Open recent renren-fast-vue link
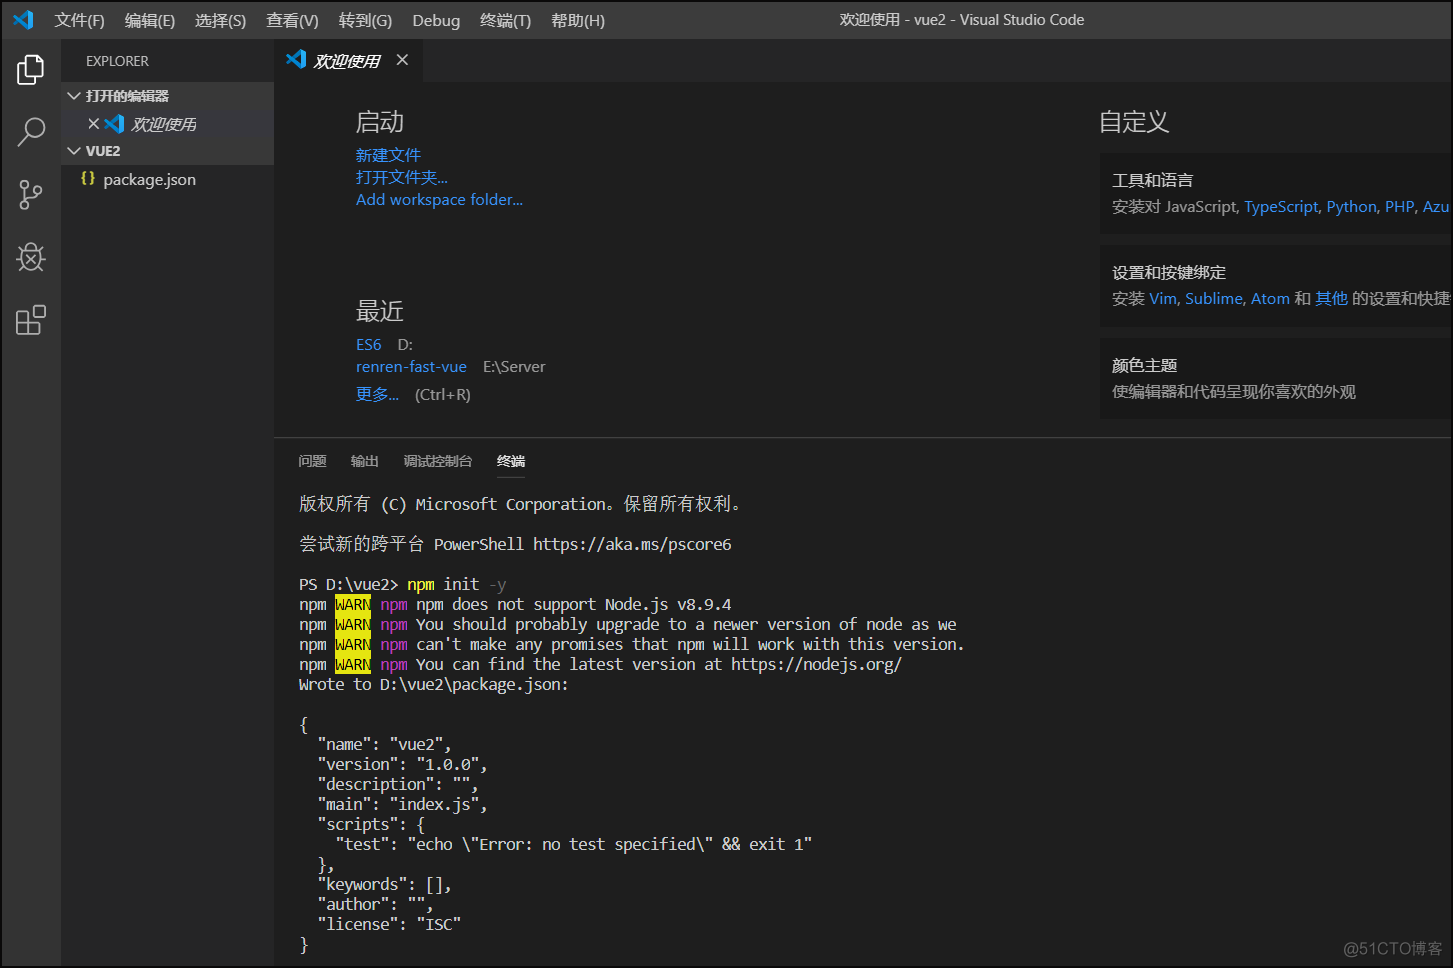 coord(411,366)
